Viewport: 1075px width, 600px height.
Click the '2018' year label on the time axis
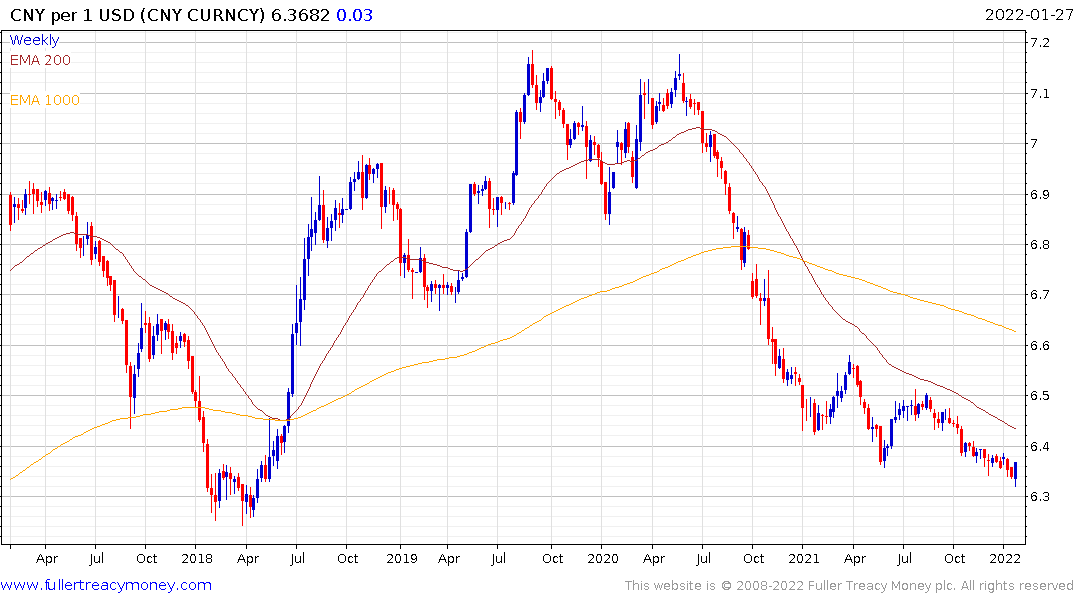(x=197, y=558)
